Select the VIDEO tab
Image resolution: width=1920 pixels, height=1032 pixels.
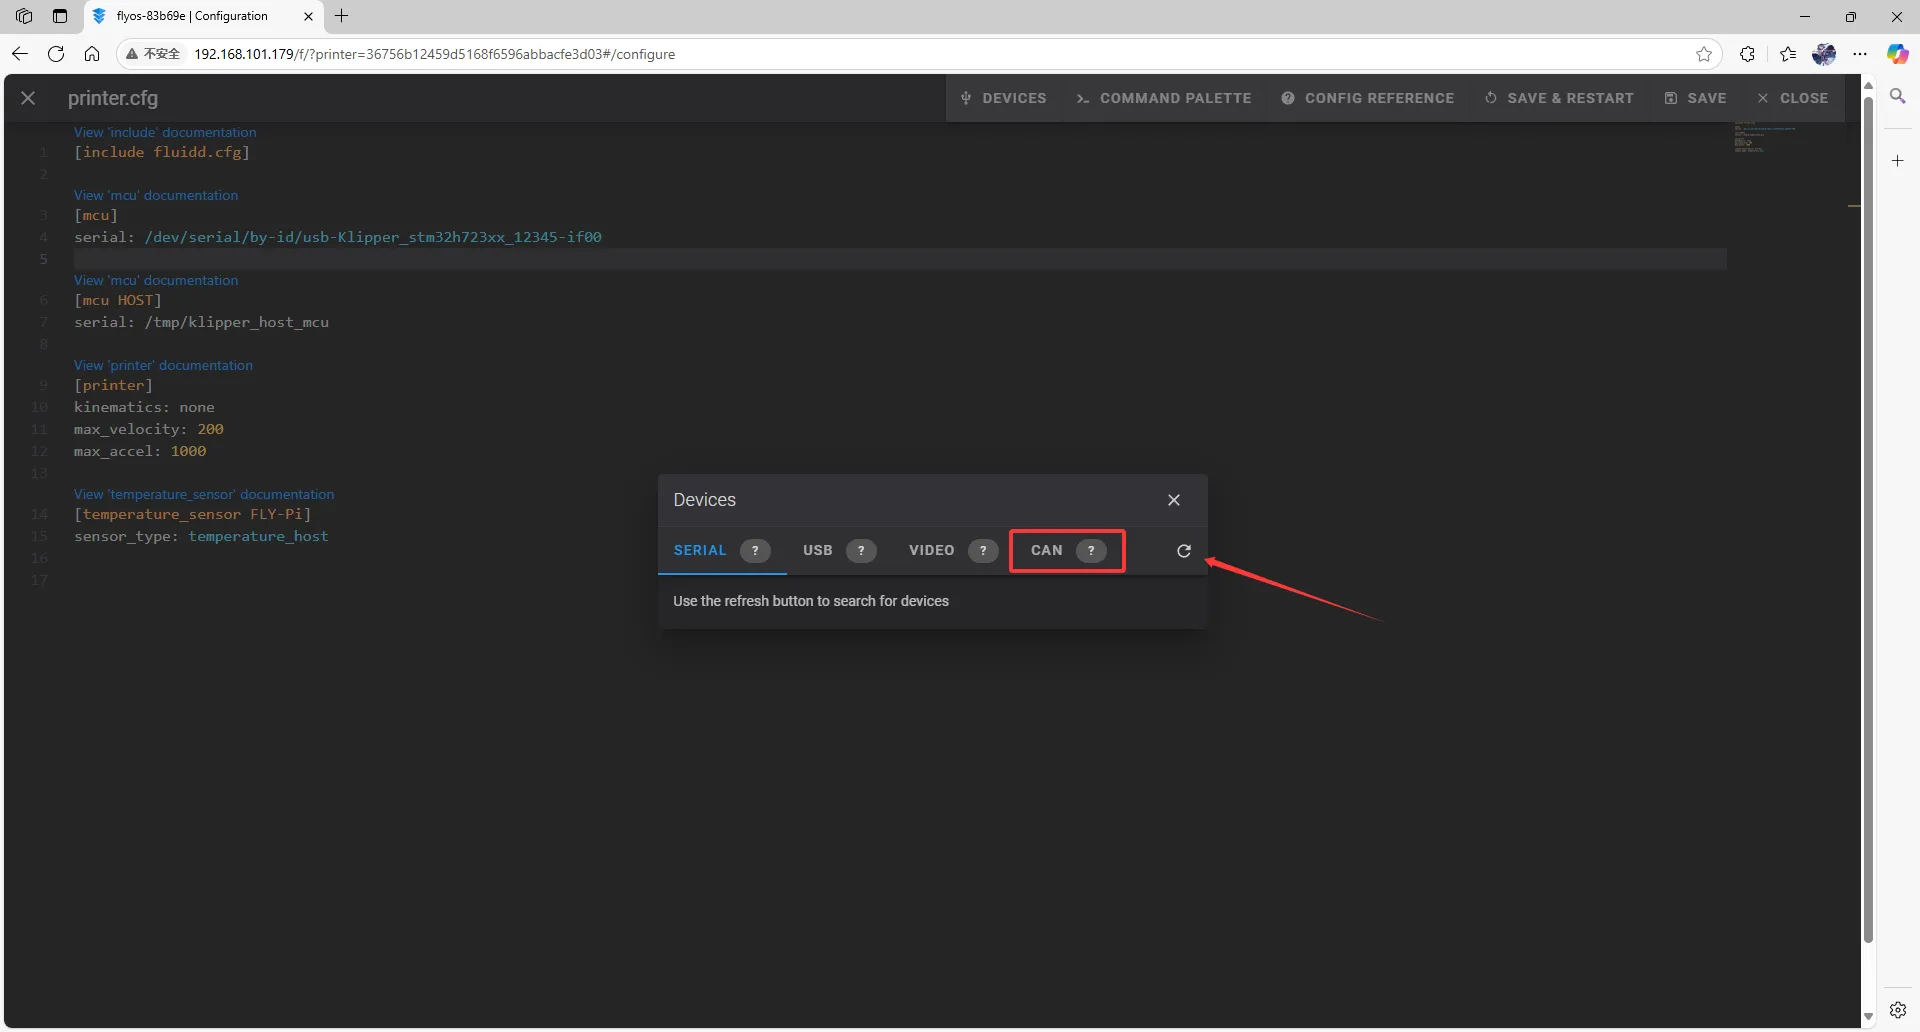[x=931, y=551]
